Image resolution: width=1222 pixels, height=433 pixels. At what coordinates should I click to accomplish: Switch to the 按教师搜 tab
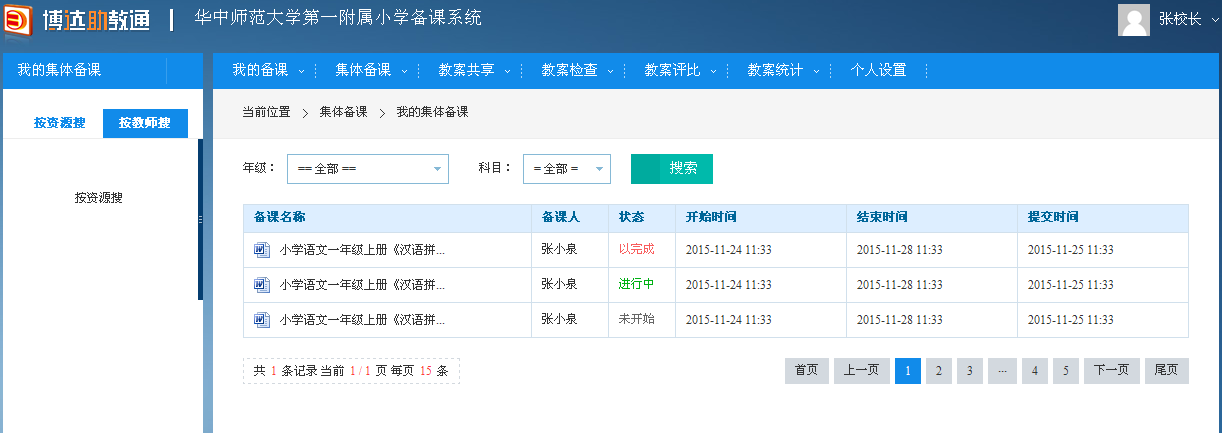(x=145, y=123)
